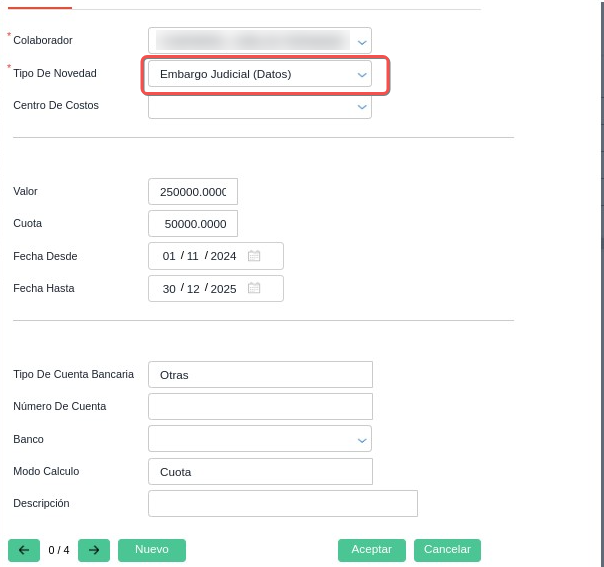Open the Banco dropdown list

click(362, 440)
